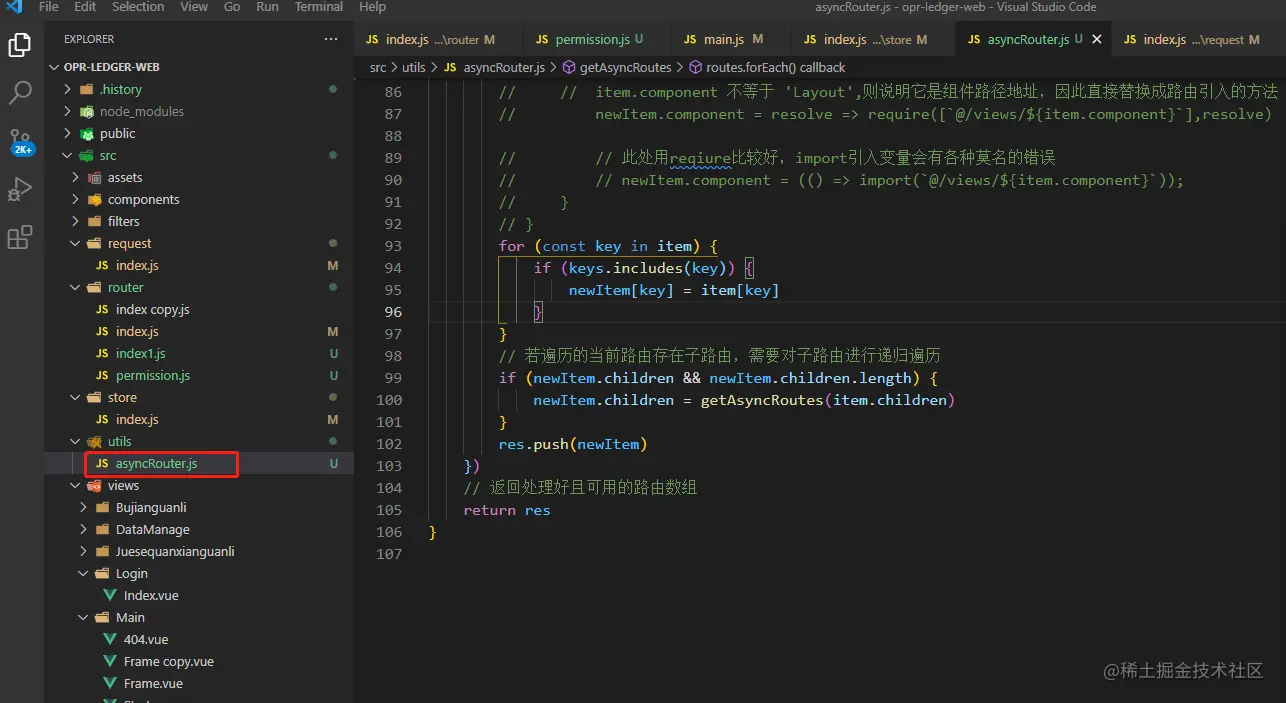
Task: Click asyncRouter.js in the breadcrumb
Action: [x=504, y=67]
